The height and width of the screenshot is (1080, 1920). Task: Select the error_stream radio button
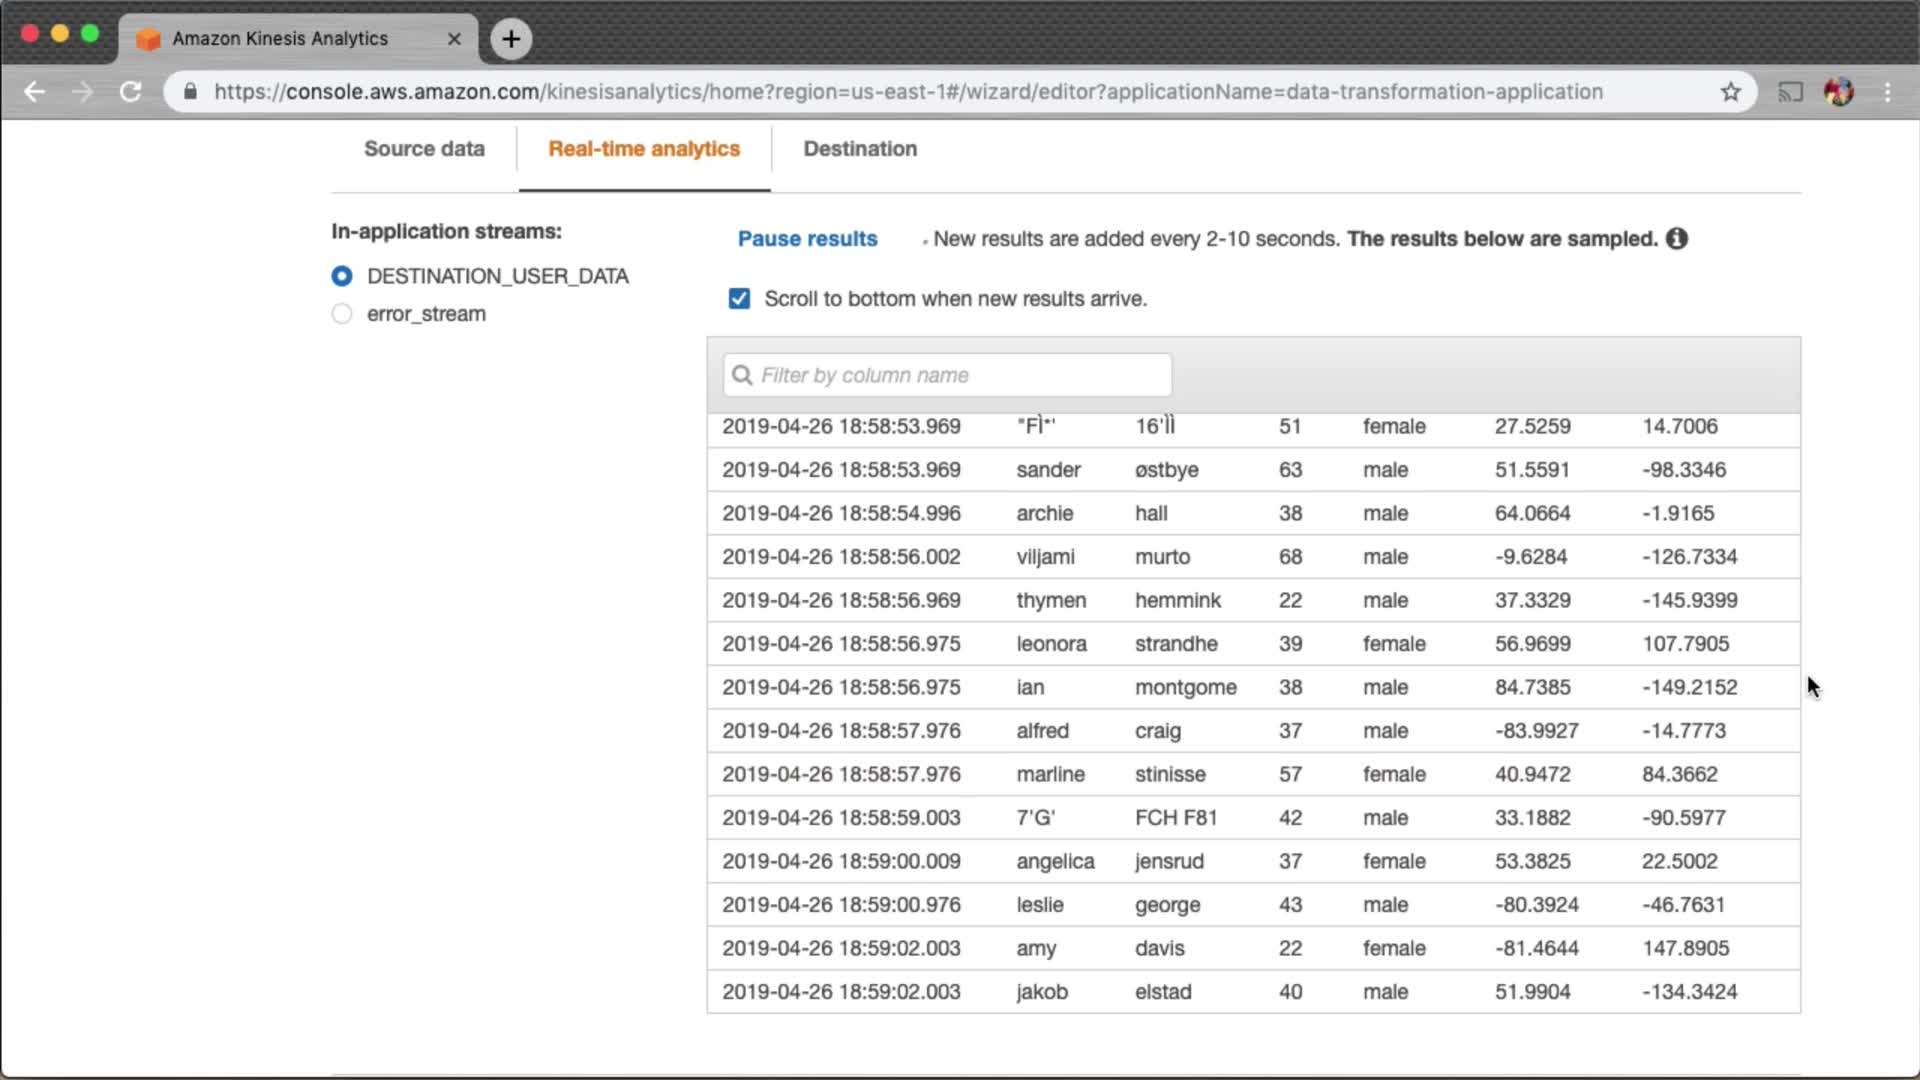342,314
